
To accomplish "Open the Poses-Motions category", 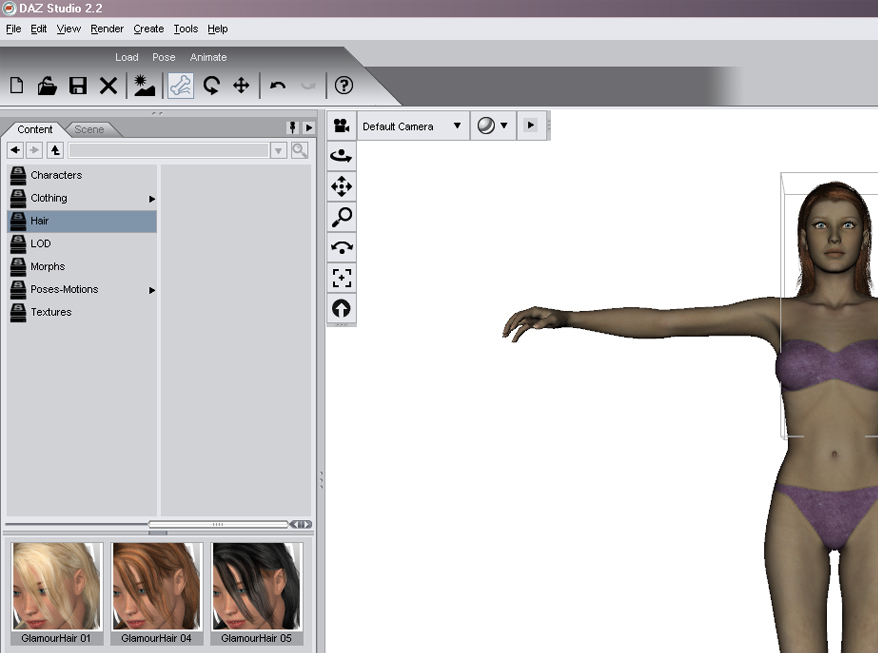I will [64, 289].
